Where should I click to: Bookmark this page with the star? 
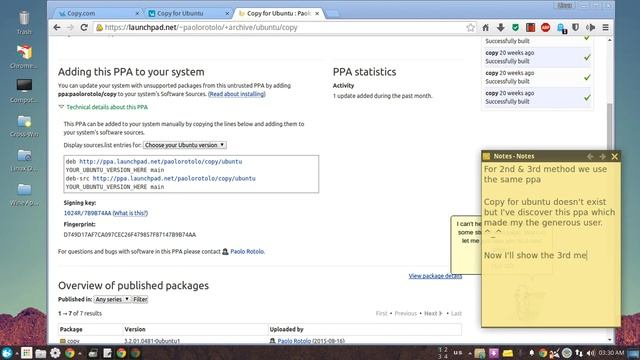[x=471, y=27]
